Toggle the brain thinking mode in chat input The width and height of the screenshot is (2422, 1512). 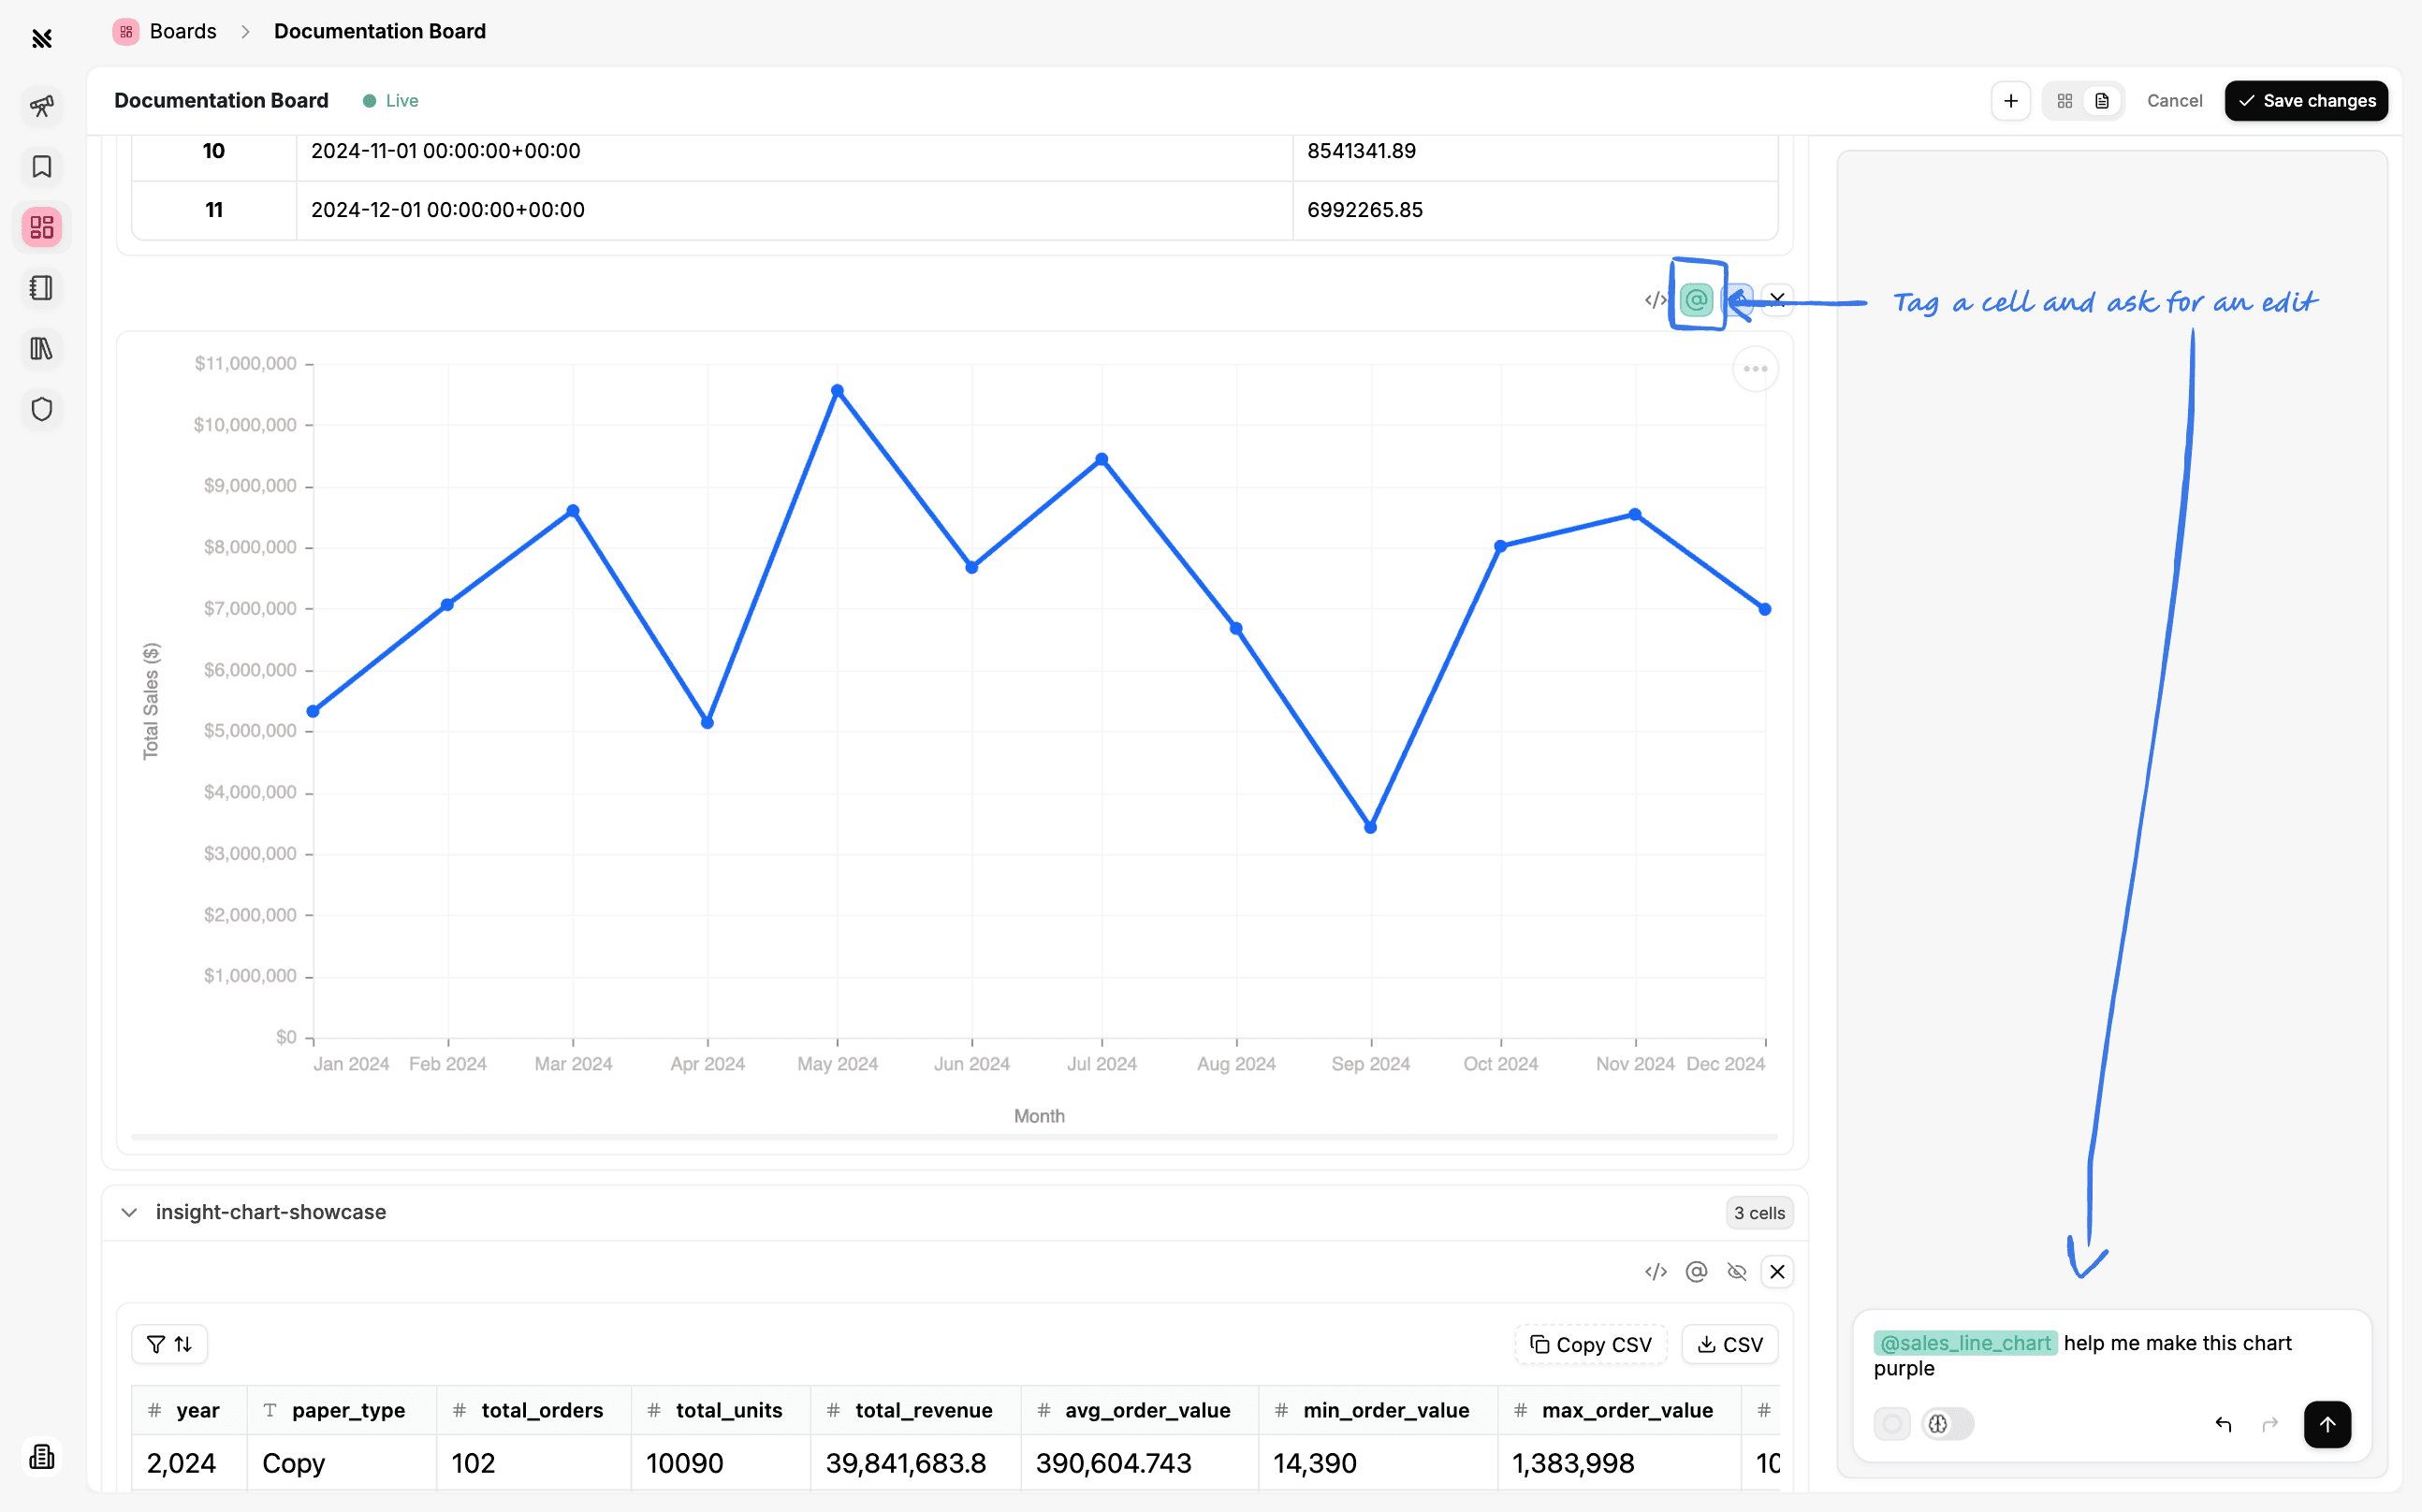[1939, 1423]
